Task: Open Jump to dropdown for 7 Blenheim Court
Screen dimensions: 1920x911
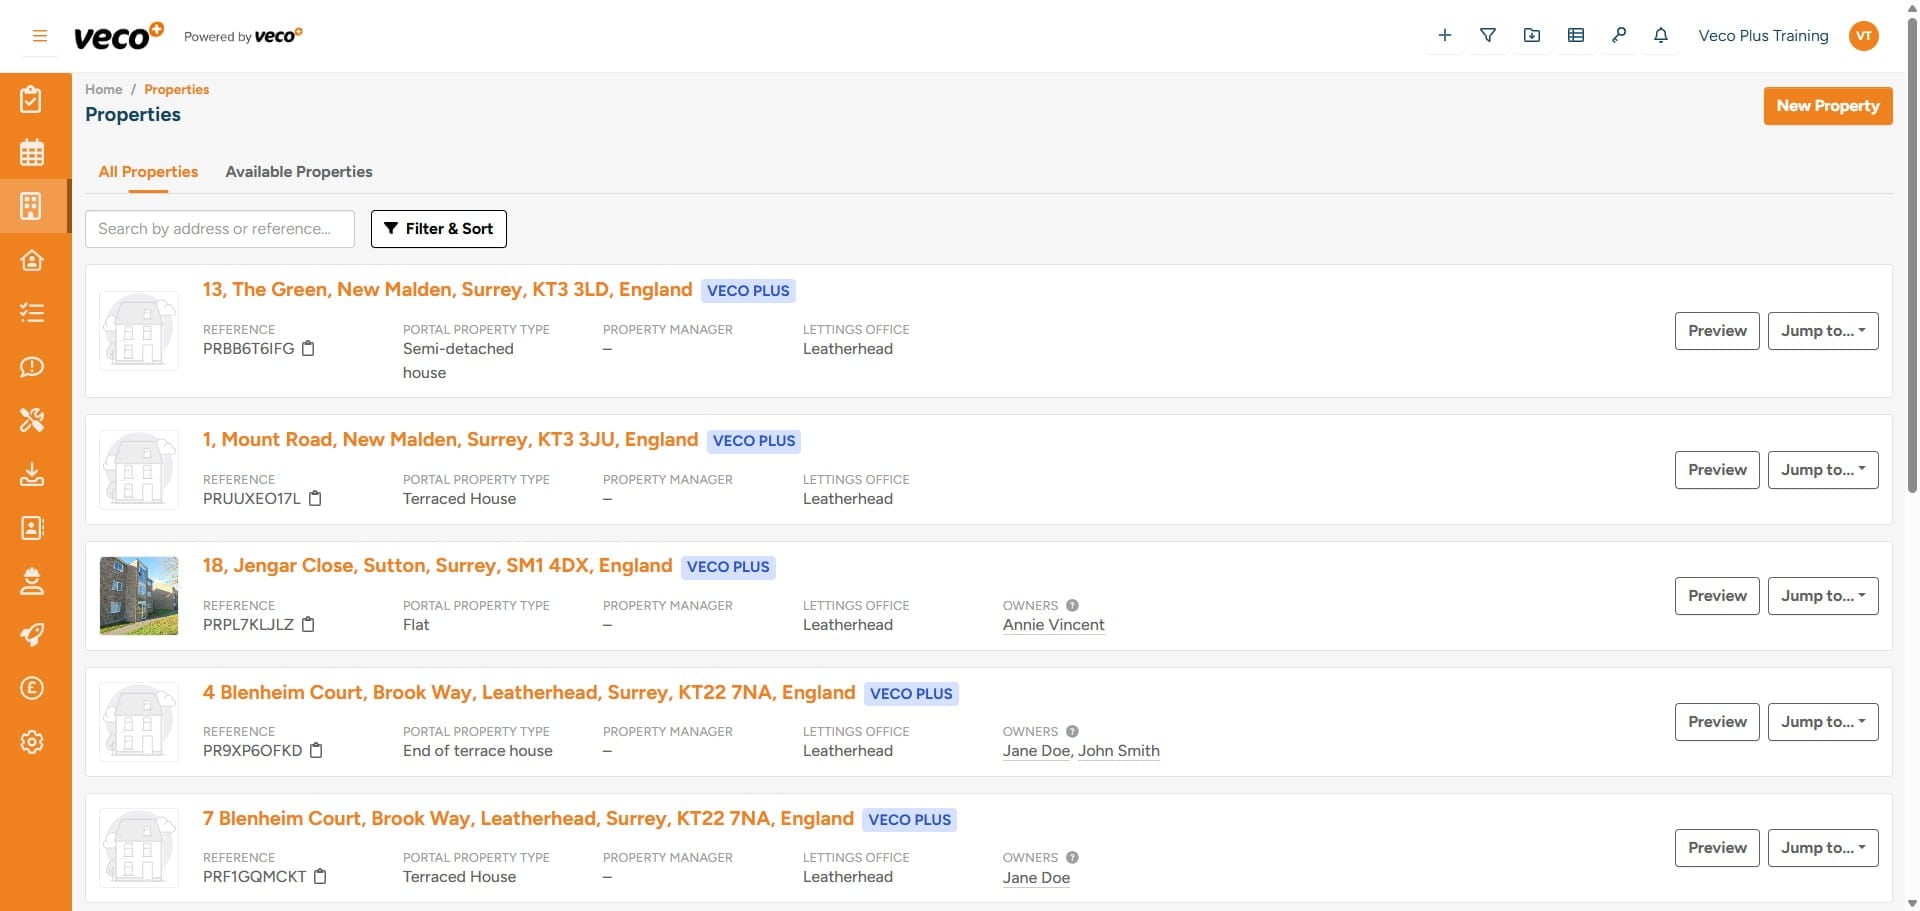Action: (1822, 848)
